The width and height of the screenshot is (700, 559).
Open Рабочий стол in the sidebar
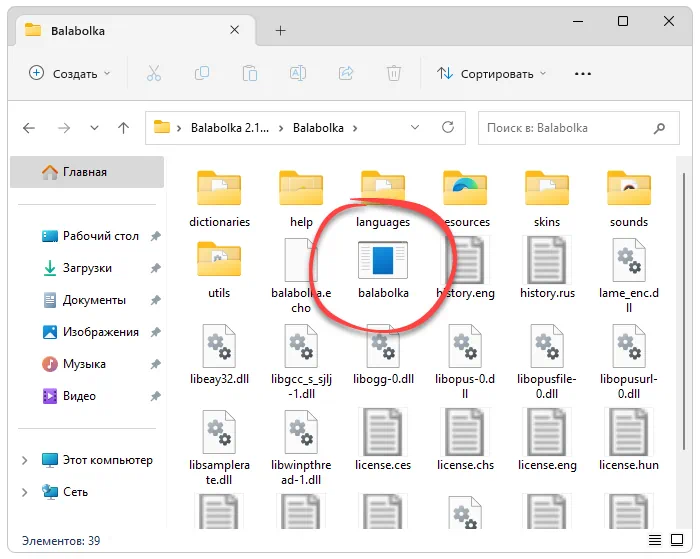89,236
